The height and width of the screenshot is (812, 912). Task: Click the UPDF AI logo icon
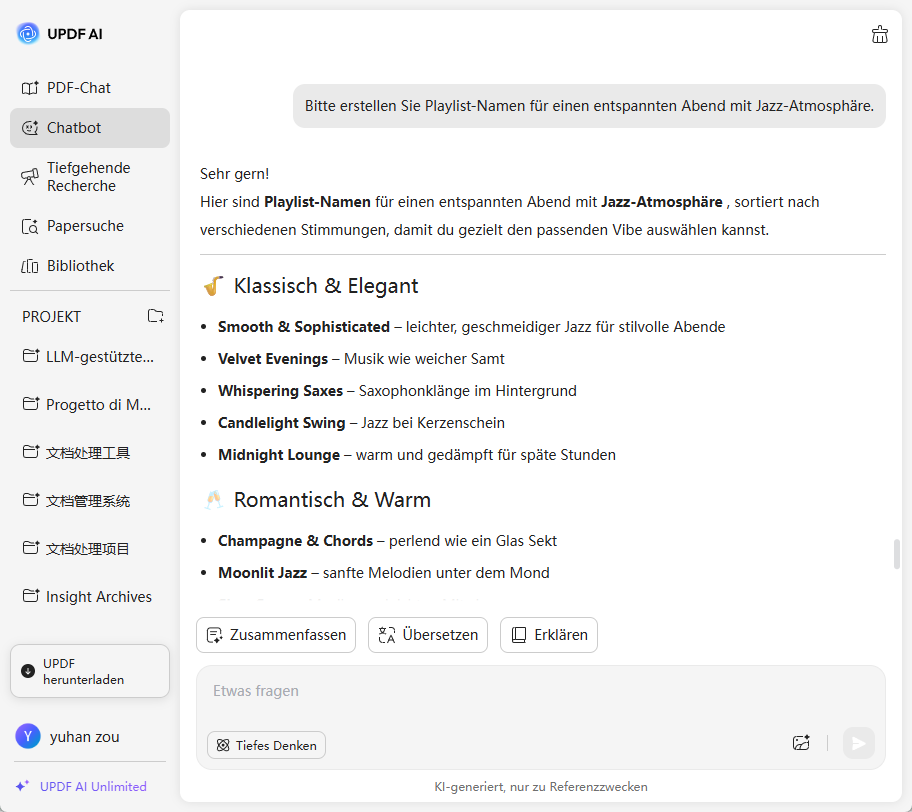28,34
